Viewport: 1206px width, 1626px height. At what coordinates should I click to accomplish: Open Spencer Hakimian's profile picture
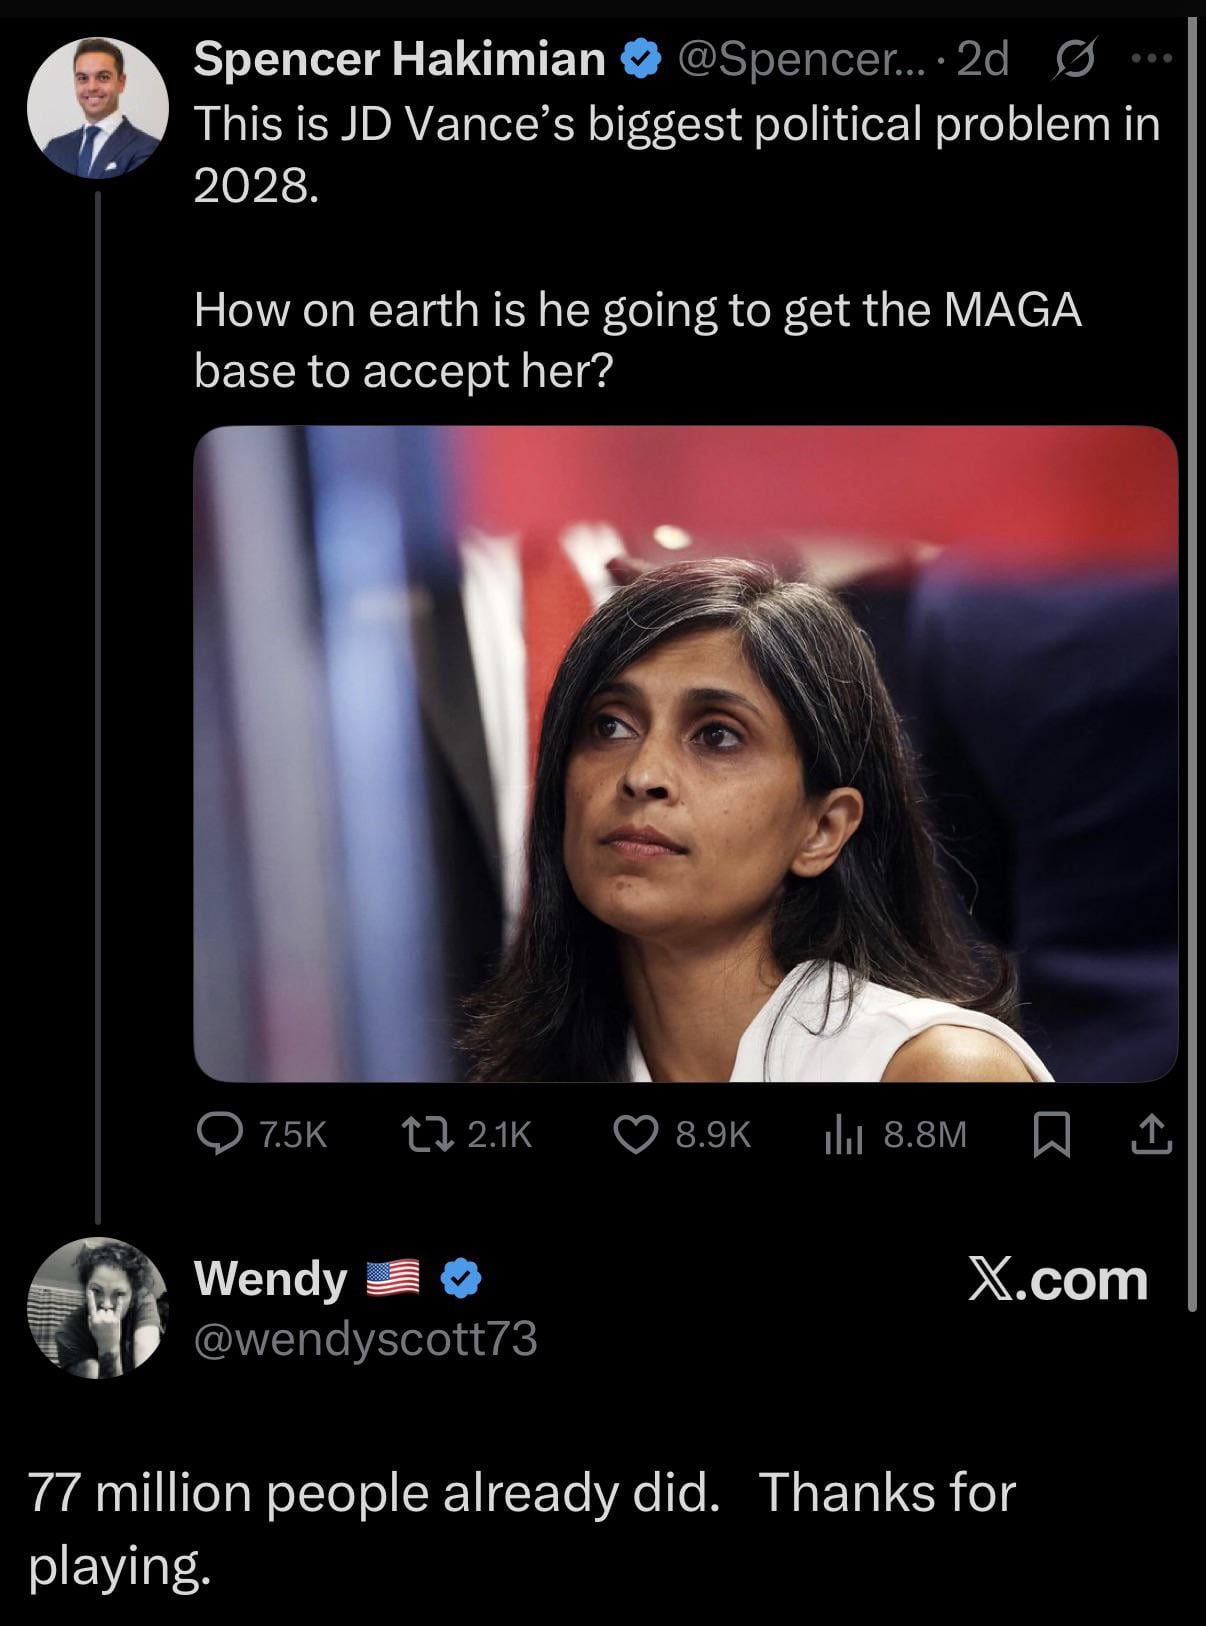[x=97, y=108]
